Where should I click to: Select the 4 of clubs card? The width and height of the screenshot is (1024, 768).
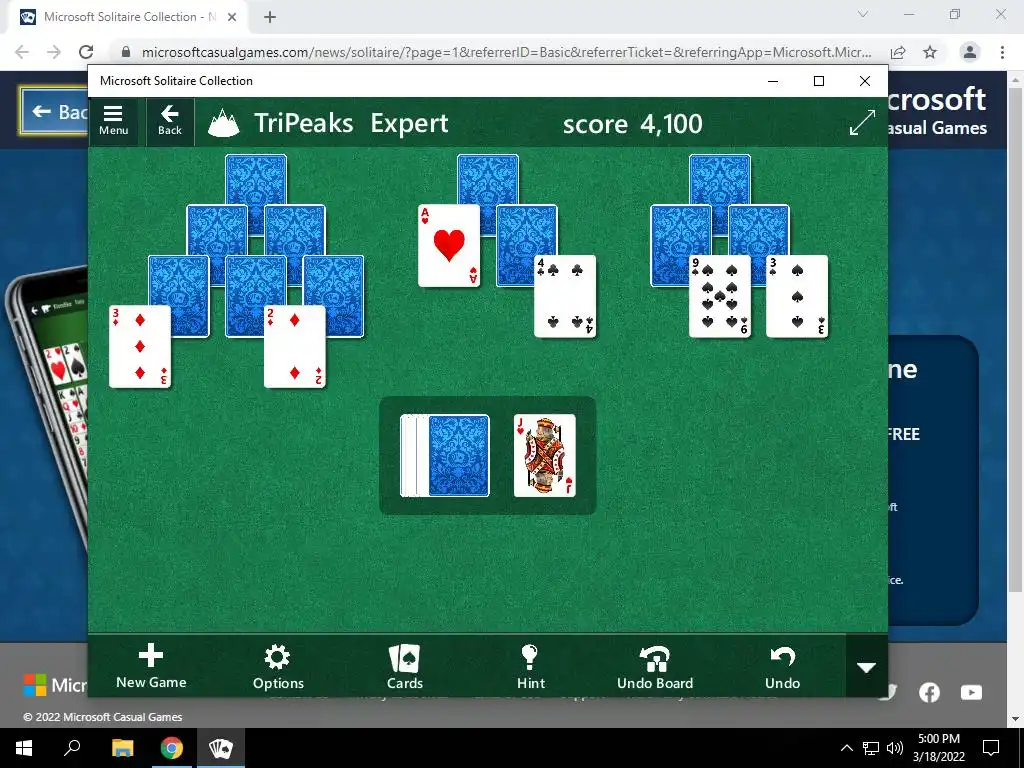565,296
